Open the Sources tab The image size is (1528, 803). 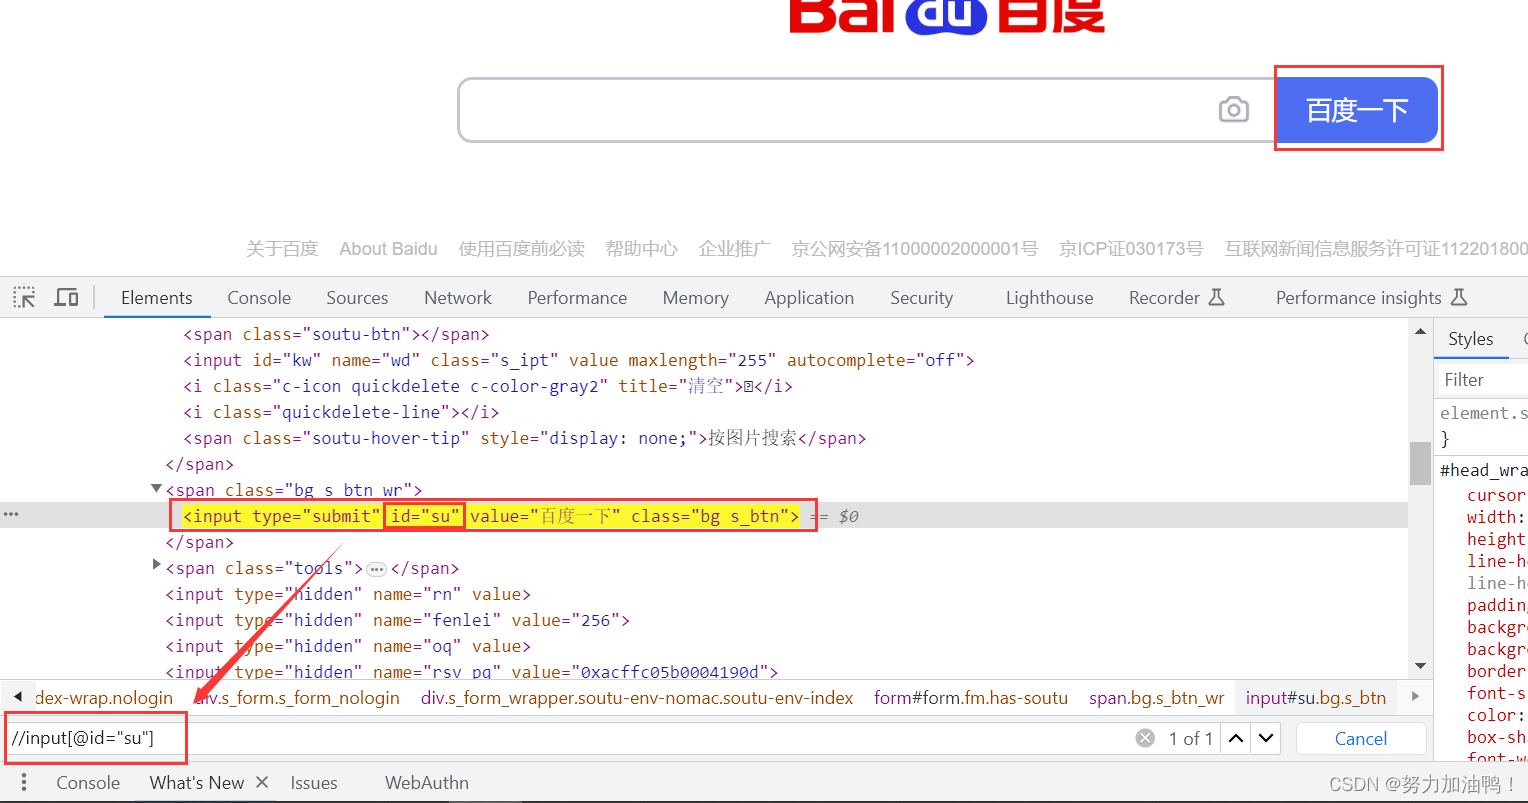tap(357, 298)
